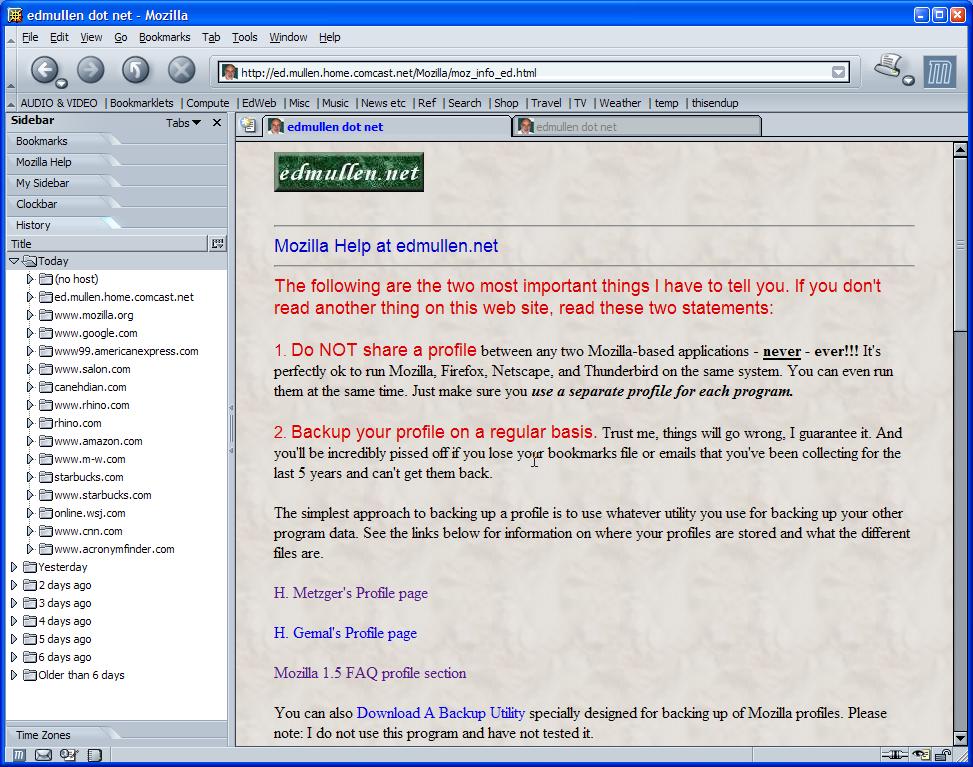The height and width of the screenshot is (767, 973).
Task: Expand the Yesterday history folder
Action: [14, 567]
